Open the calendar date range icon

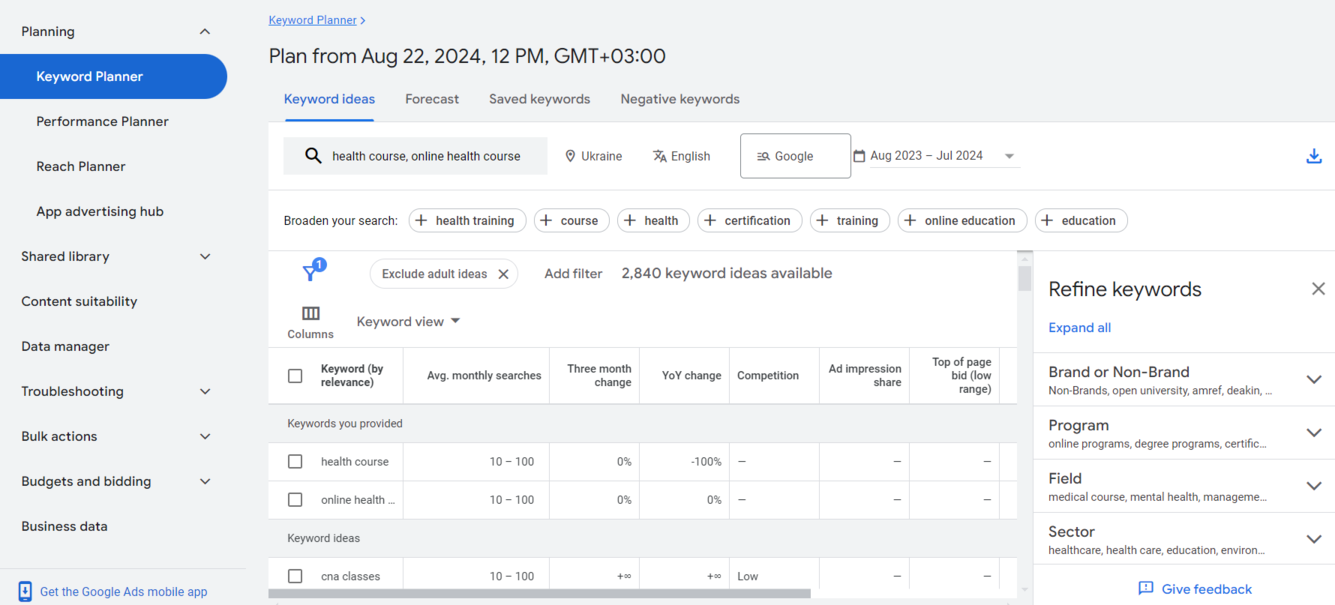point(859,156)
